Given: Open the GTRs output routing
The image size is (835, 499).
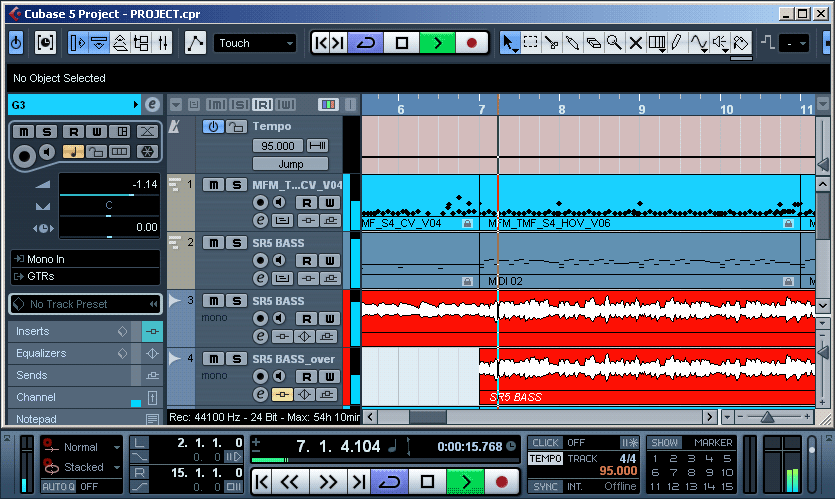Looking at the screenshot, I should (85, 276).
